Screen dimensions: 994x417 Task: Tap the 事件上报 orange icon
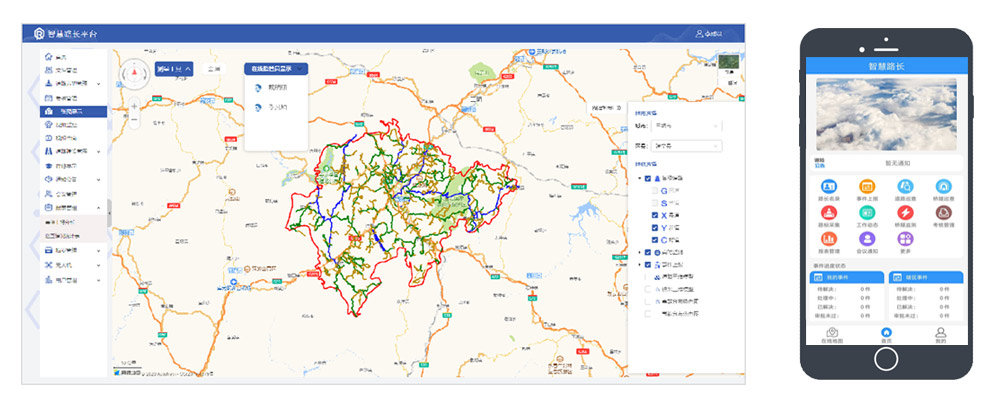[866, 187]
